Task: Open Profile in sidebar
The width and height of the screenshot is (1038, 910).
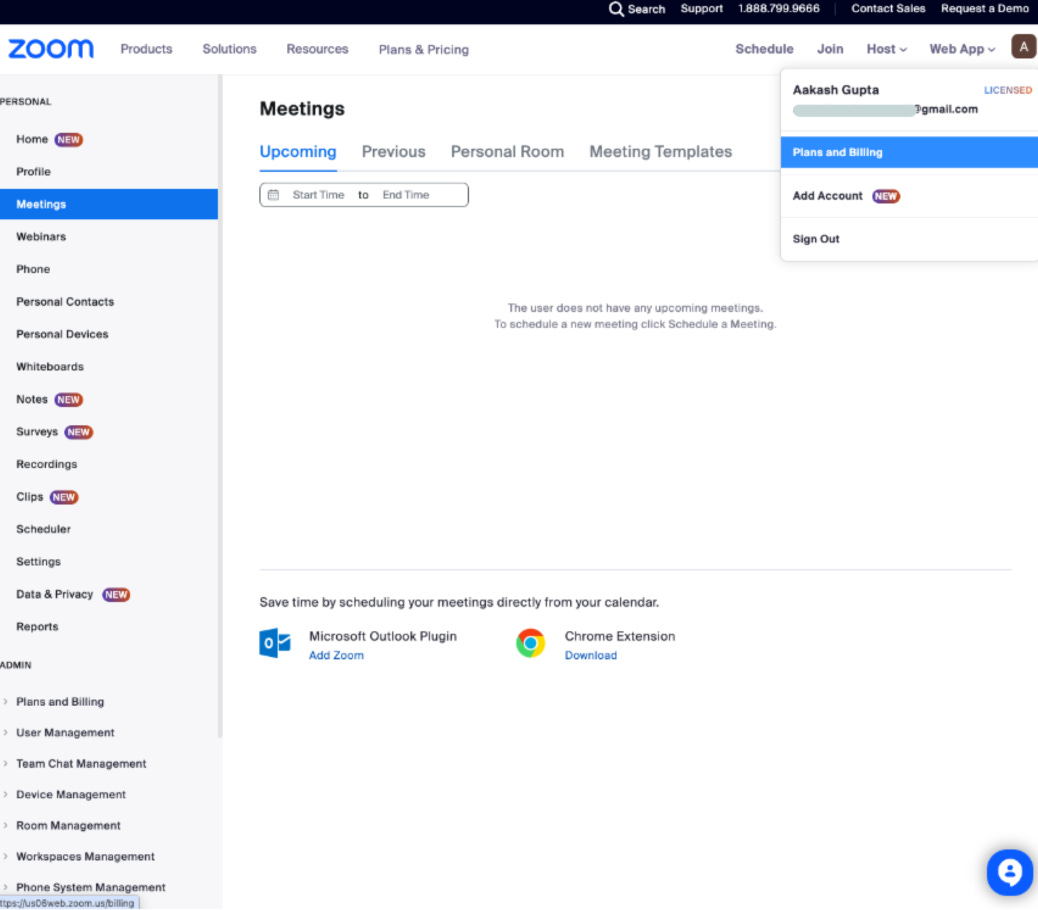Action: pyautogui.click(x=33, y=172)
